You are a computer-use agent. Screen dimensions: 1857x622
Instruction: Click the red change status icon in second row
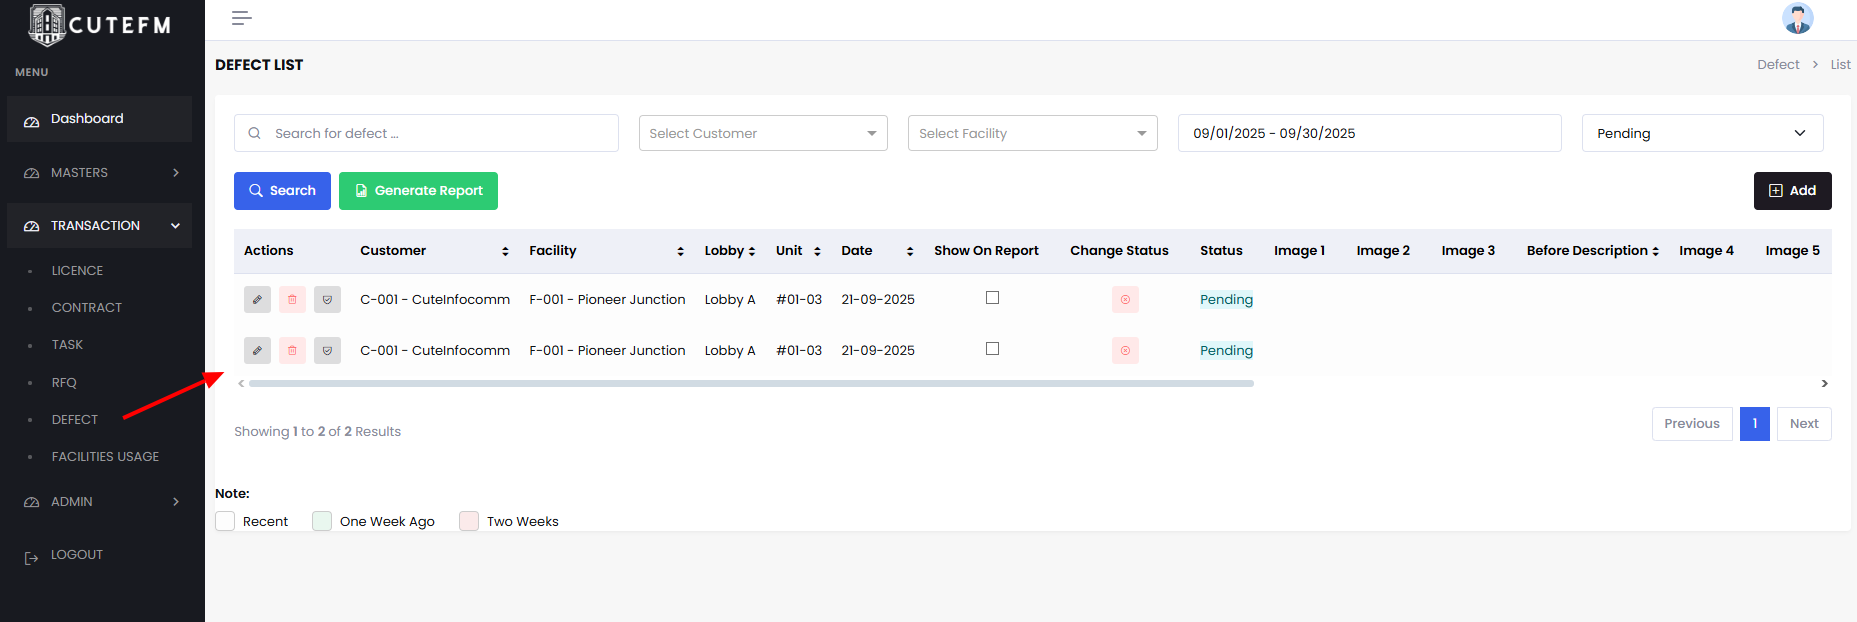[1125, 351]
